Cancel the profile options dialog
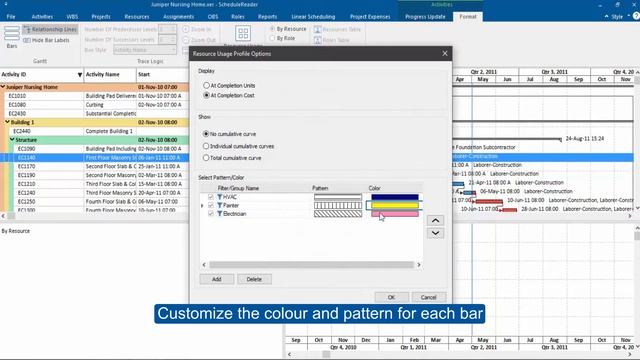Image resolution: width=640 pixels, height=360 pixels. pos(429,297)
